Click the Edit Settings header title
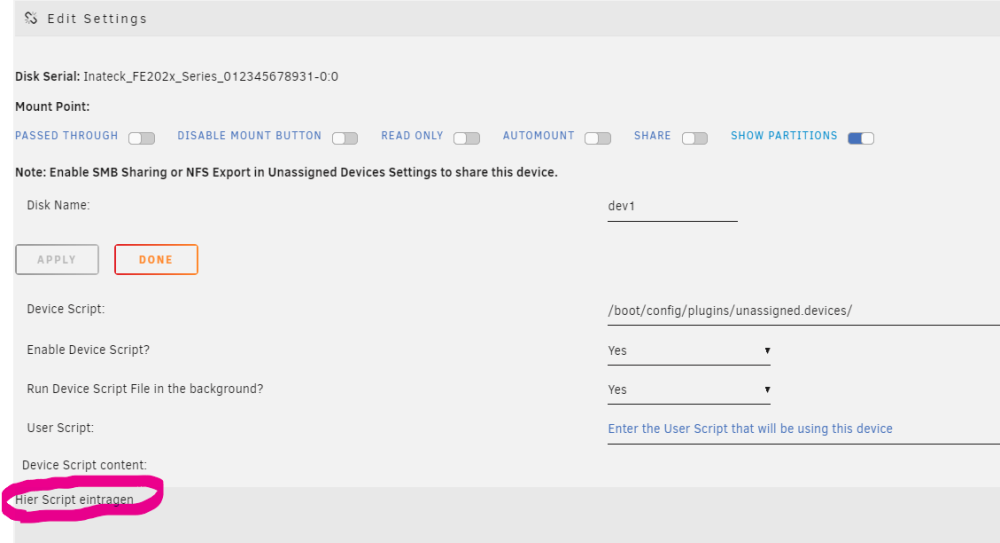 pyautogui.click(x=97, y=19)
